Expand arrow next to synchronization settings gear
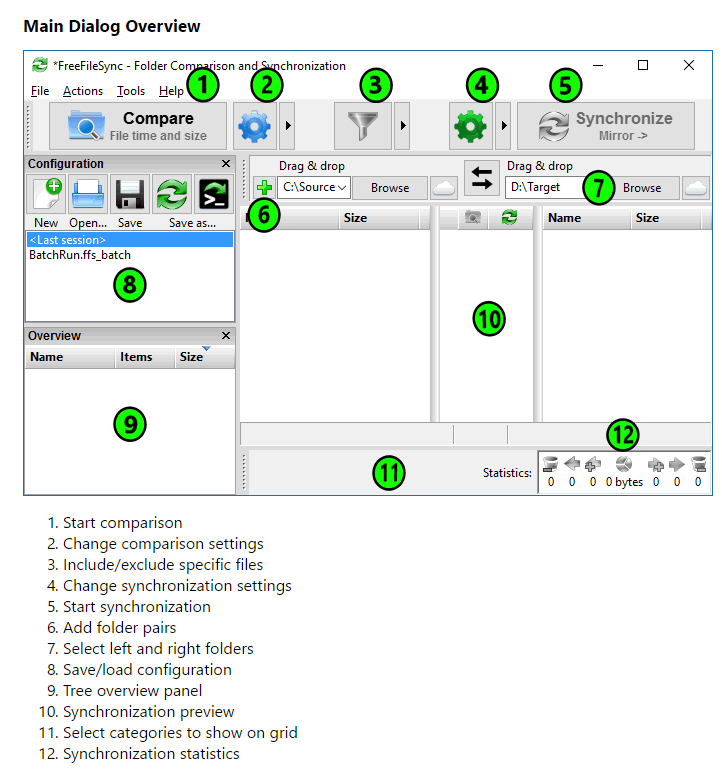 pyautogui.click(x=503, y=126)
